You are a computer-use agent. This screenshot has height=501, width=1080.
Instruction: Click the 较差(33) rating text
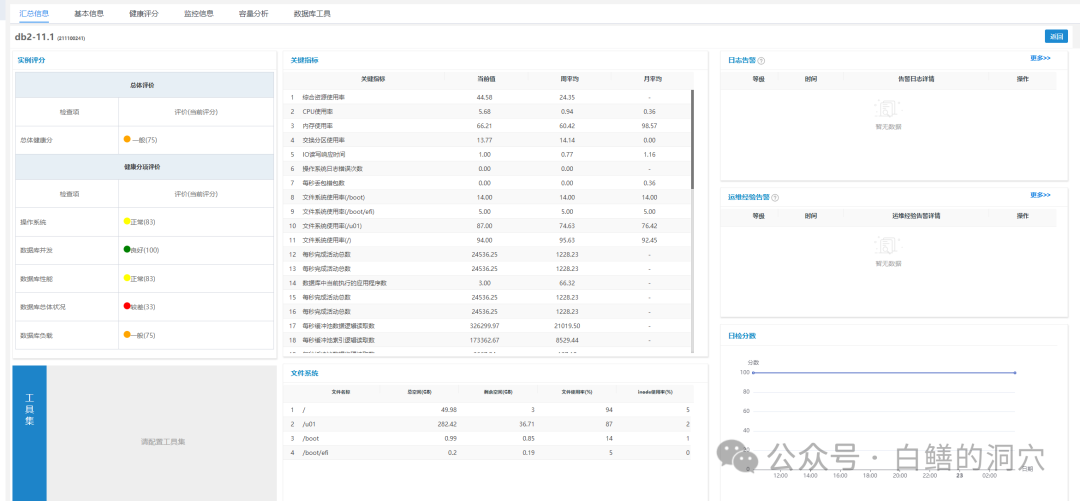pos(143,307)
